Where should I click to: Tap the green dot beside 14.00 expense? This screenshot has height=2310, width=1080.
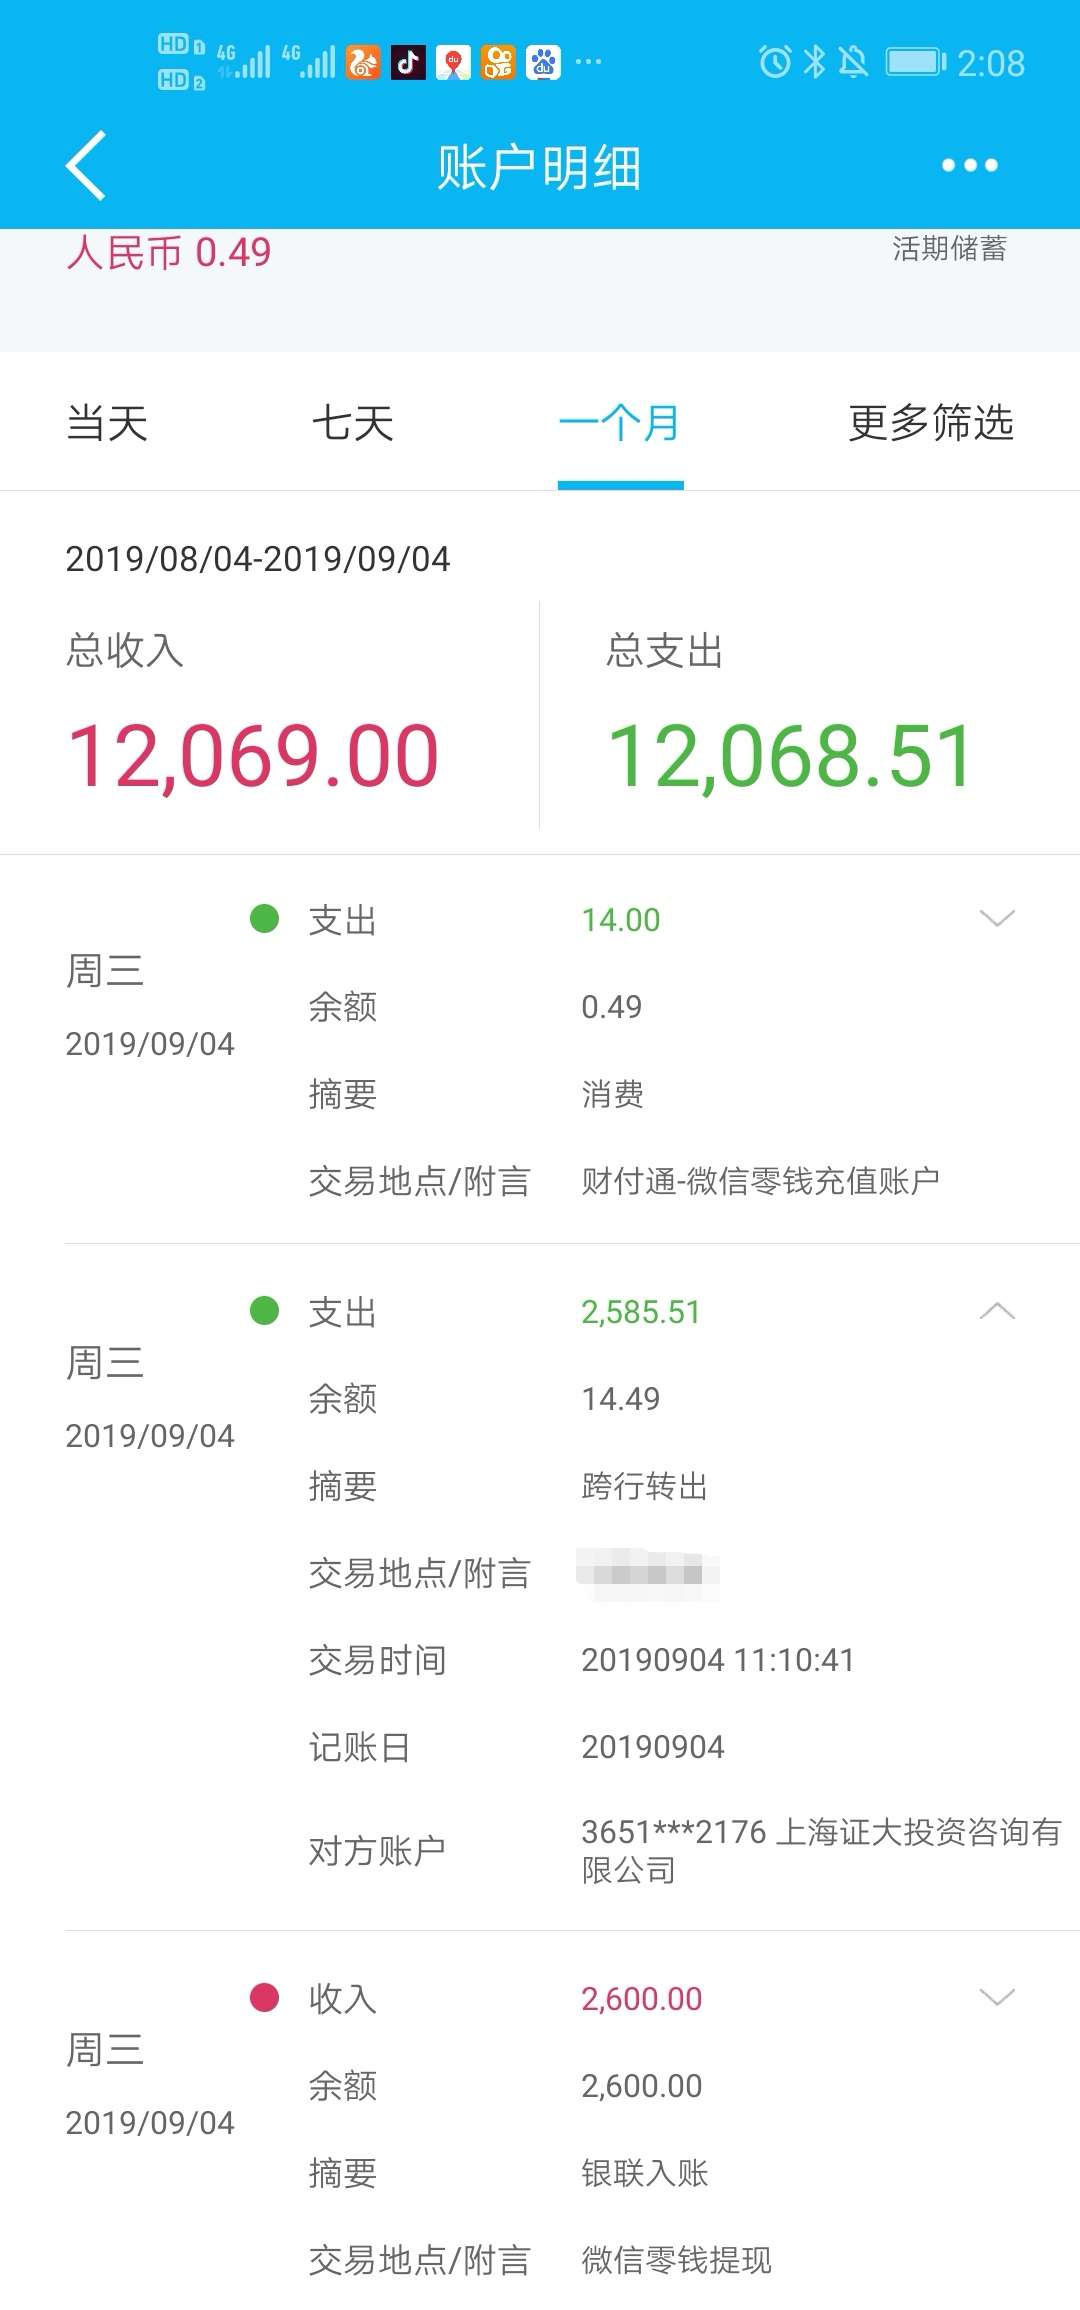click(x=264, y=918)
